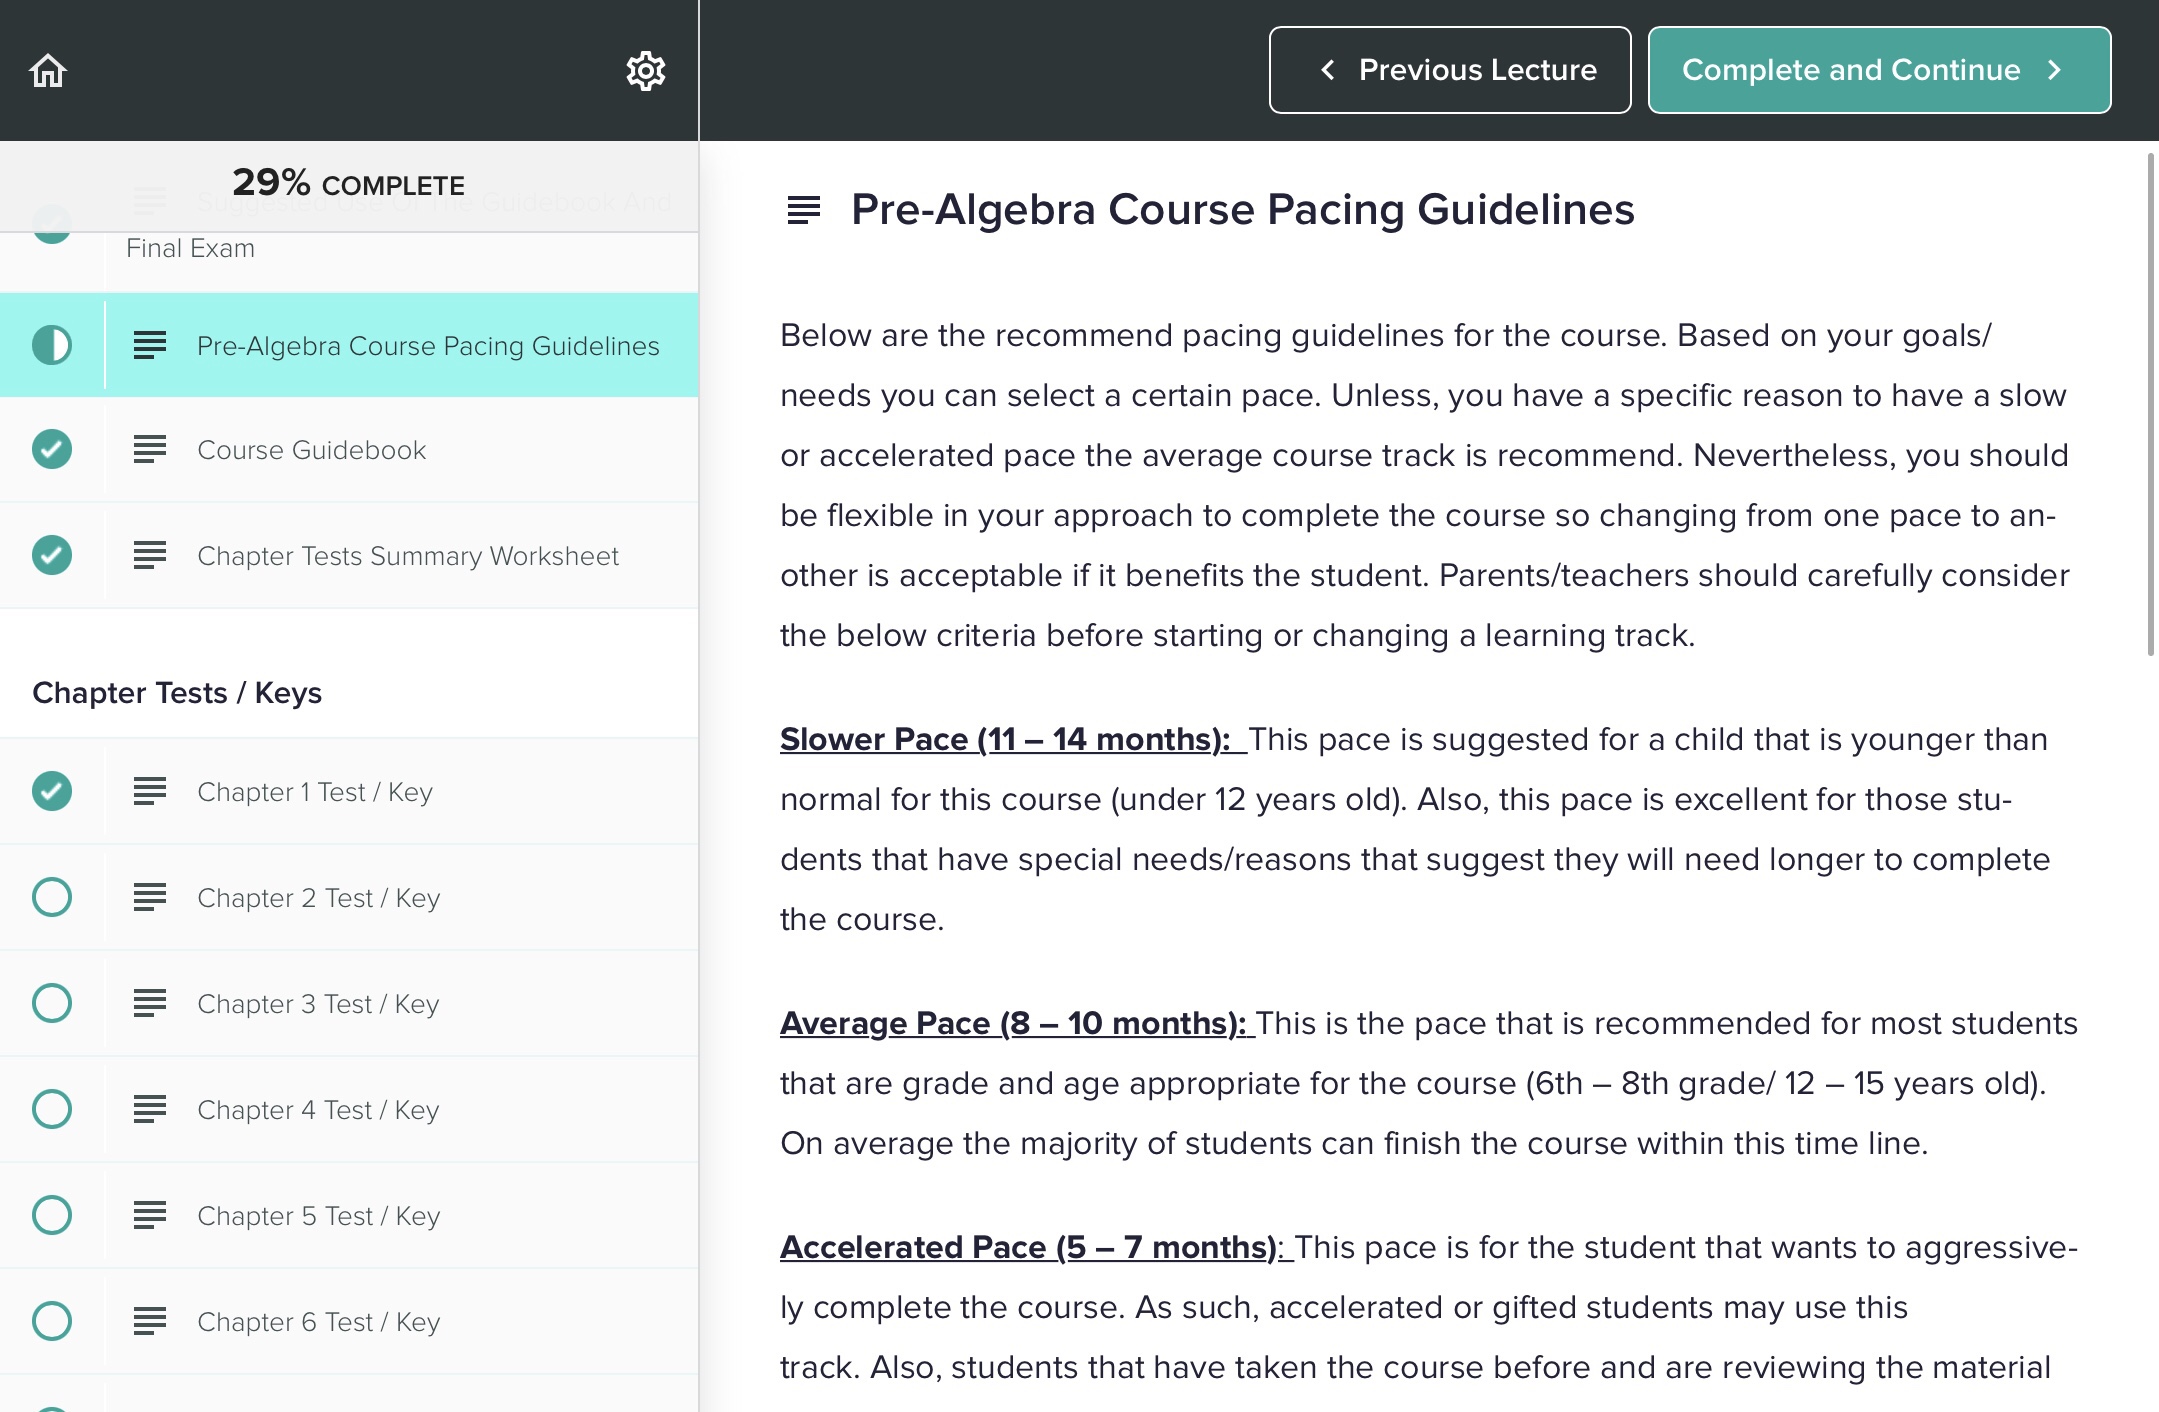Click the left chevron on Previous Lecture
This screenshot has width=2159, height=1412.
1328,70
